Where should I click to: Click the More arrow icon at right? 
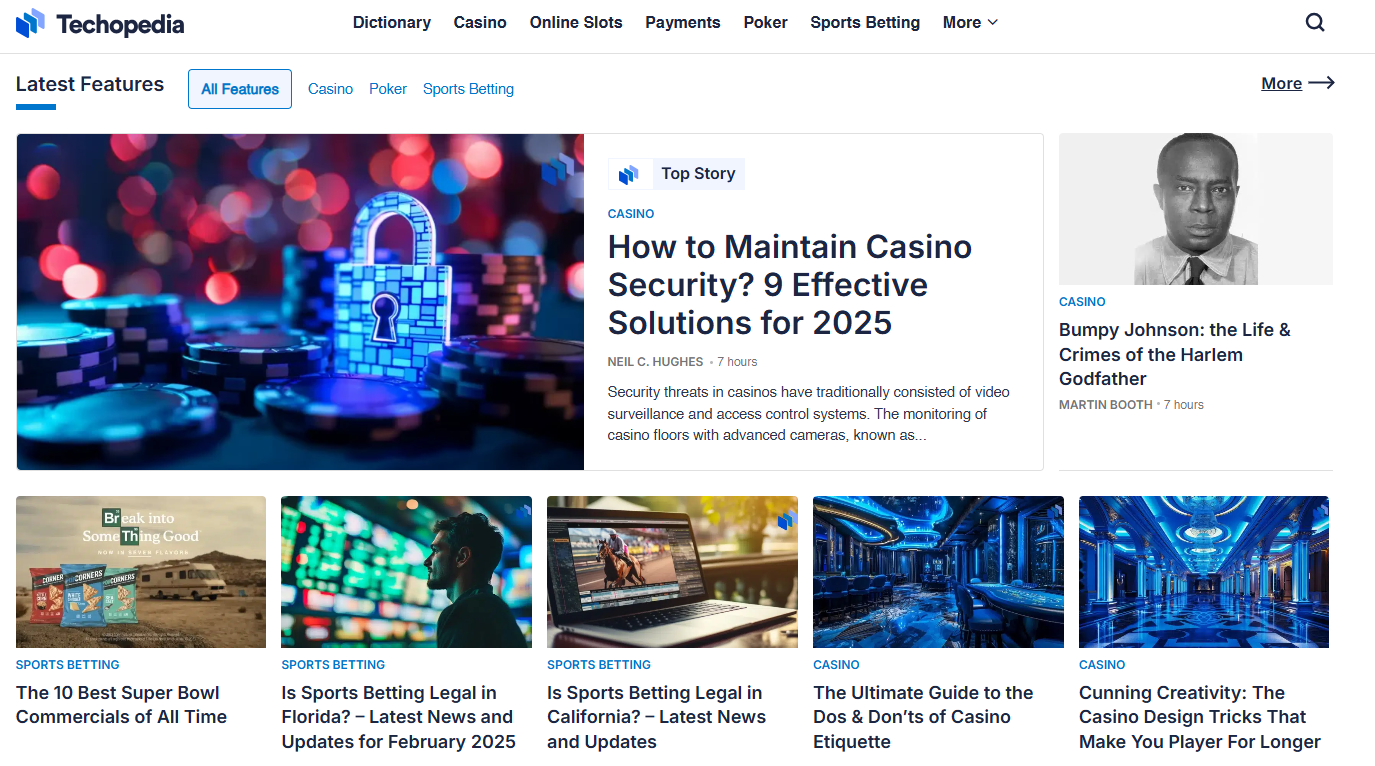1322,83
